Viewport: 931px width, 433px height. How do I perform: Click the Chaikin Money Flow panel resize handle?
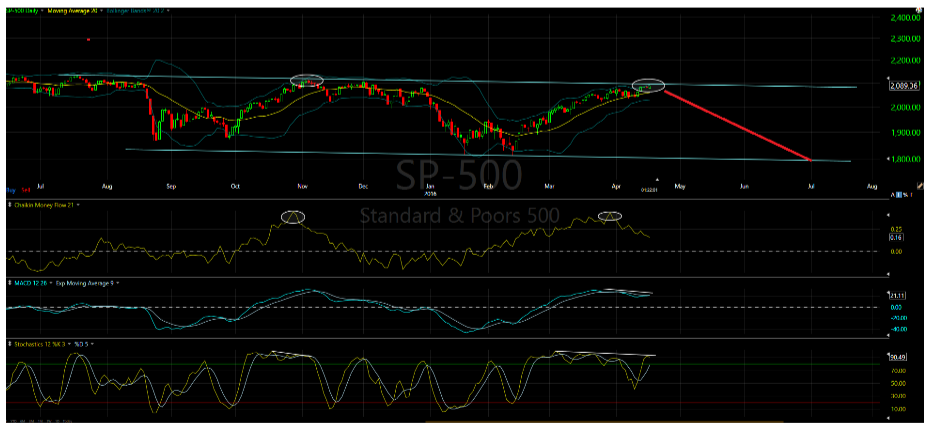coord(10,204)
